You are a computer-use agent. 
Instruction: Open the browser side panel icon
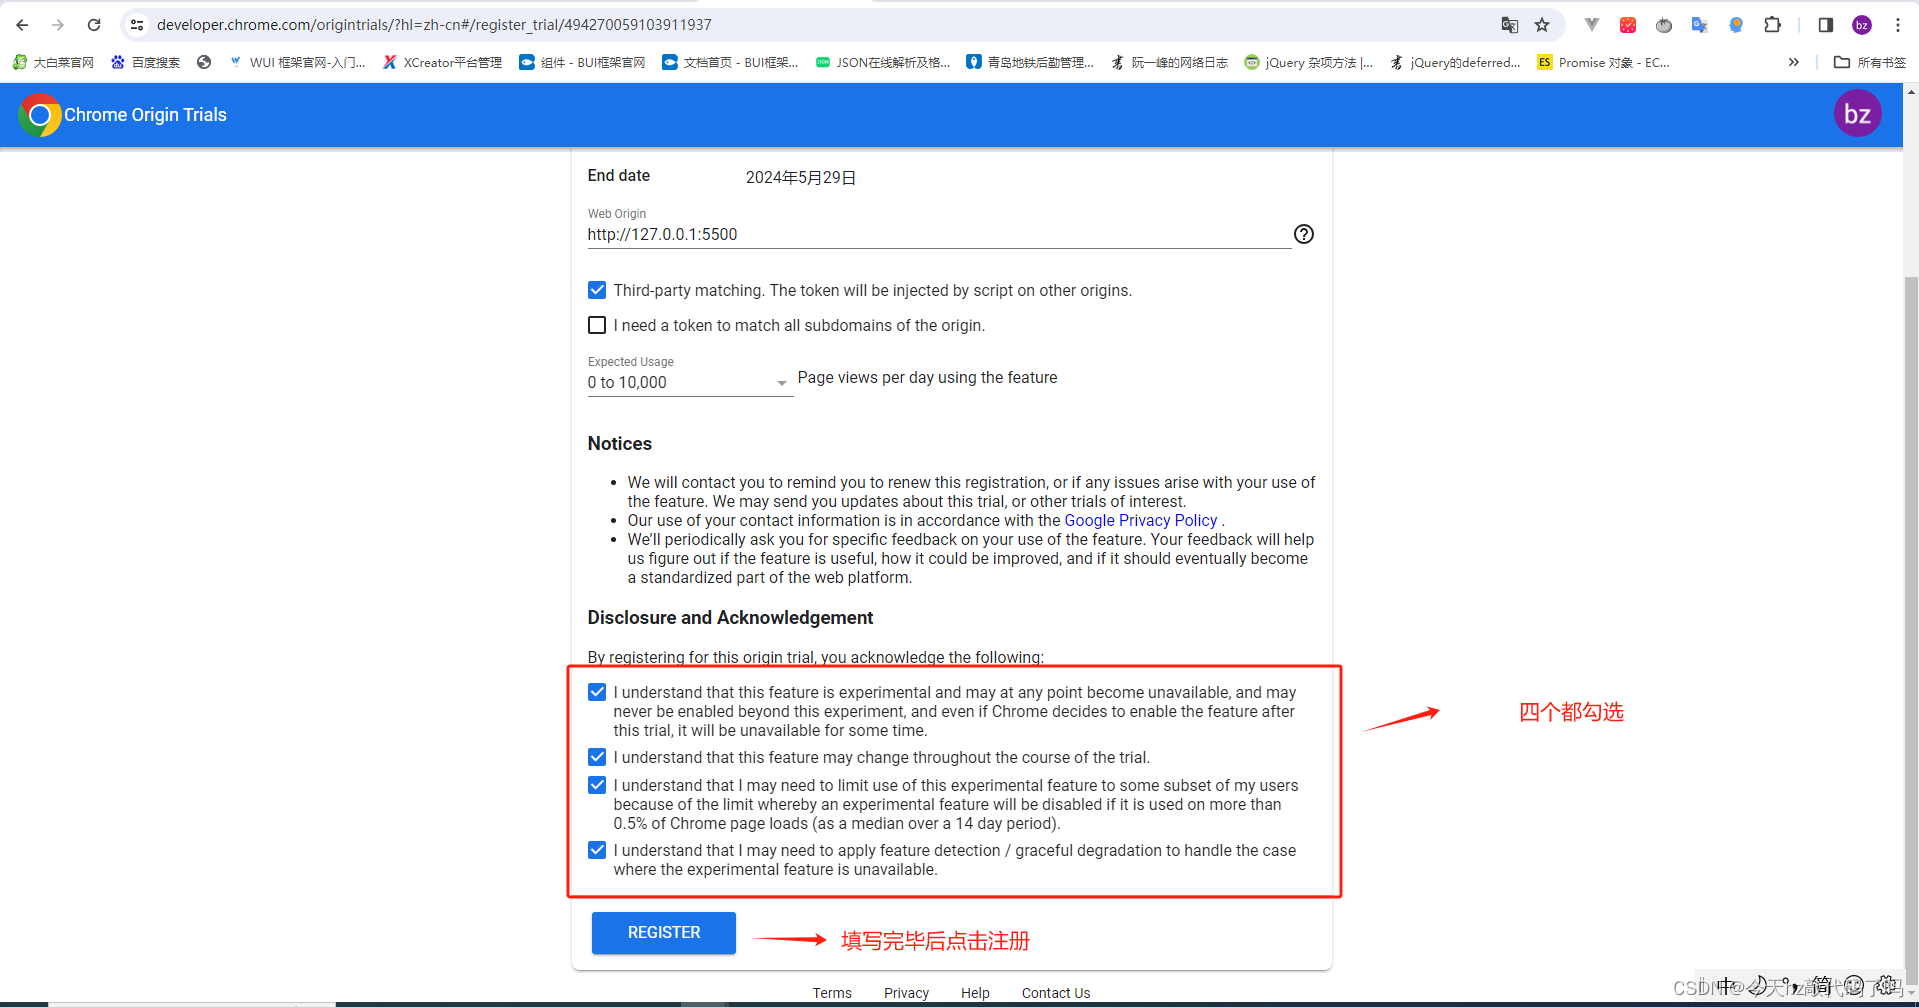1823,24
